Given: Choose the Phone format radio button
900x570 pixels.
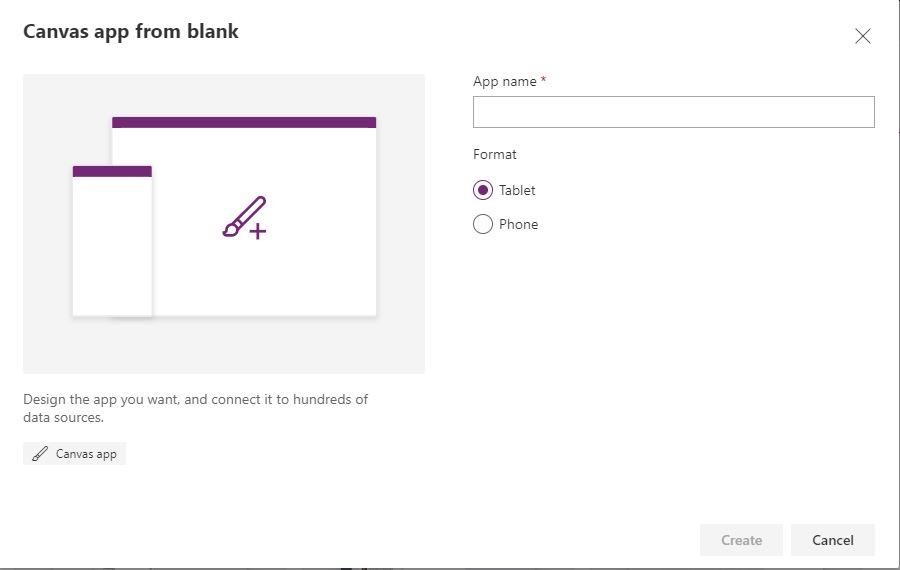Looking at the screenshot, I should coord(483,224).
